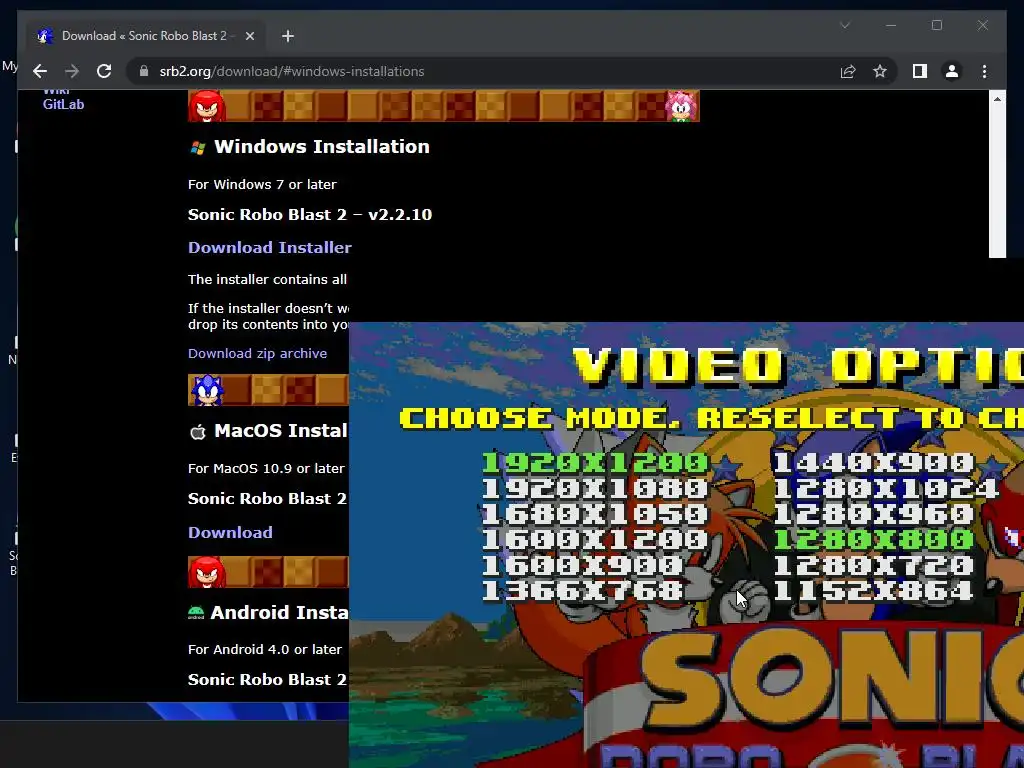Click the browser forward arrow

(72, 71)
